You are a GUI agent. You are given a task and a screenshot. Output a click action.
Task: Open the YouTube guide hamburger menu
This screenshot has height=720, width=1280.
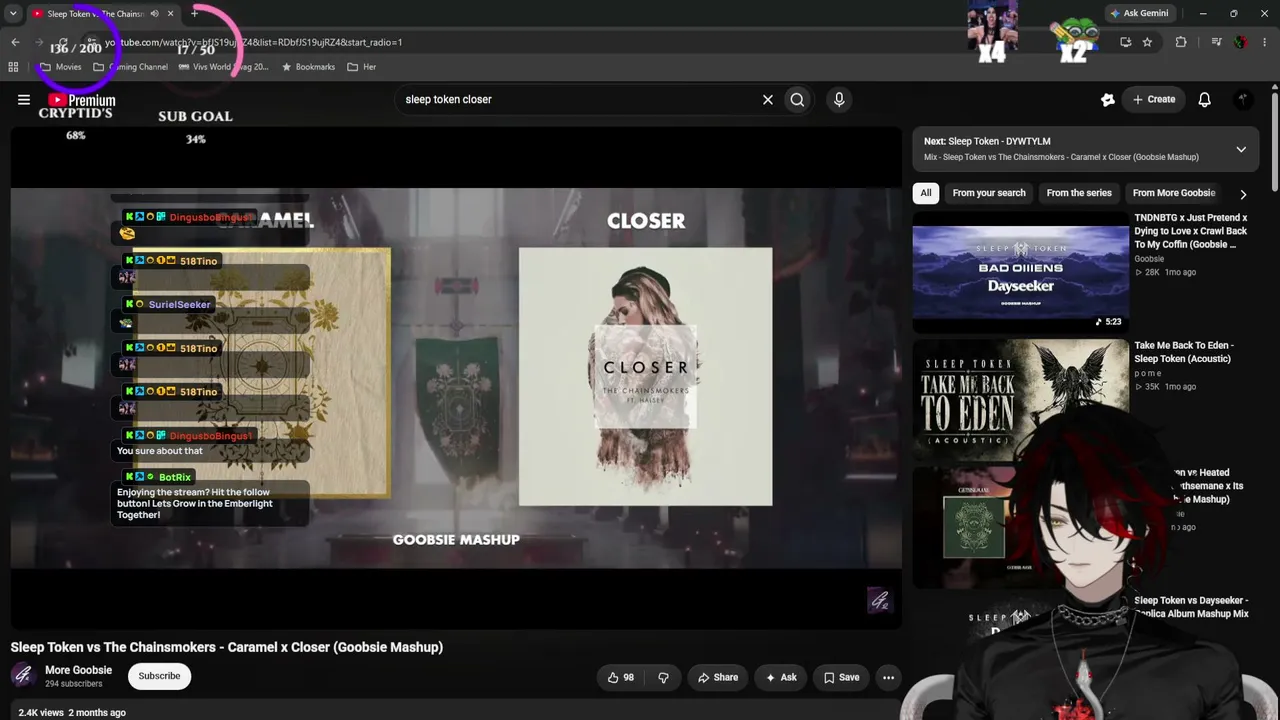point(24,99)
